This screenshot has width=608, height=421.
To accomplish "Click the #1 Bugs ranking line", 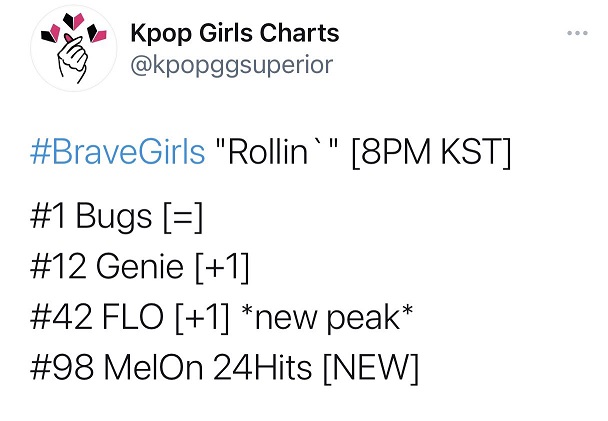I will 116,217.
